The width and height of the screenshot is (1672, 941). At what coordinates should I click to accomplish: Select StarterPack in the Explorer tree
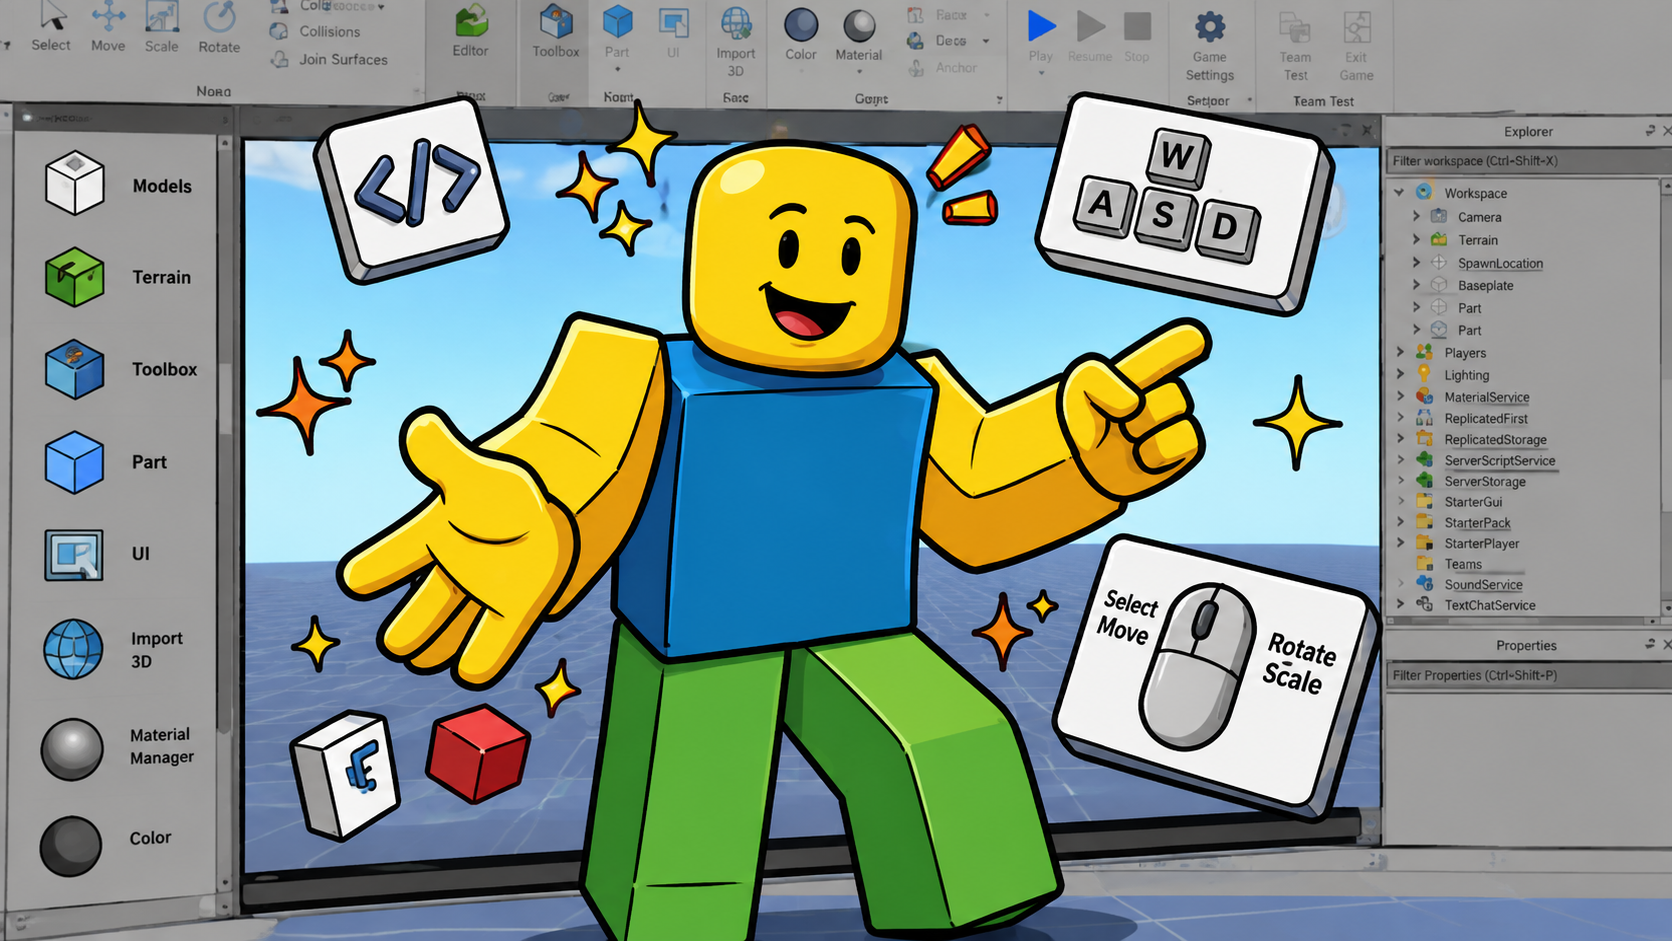pyautogui.click(x=1477, y=522)
